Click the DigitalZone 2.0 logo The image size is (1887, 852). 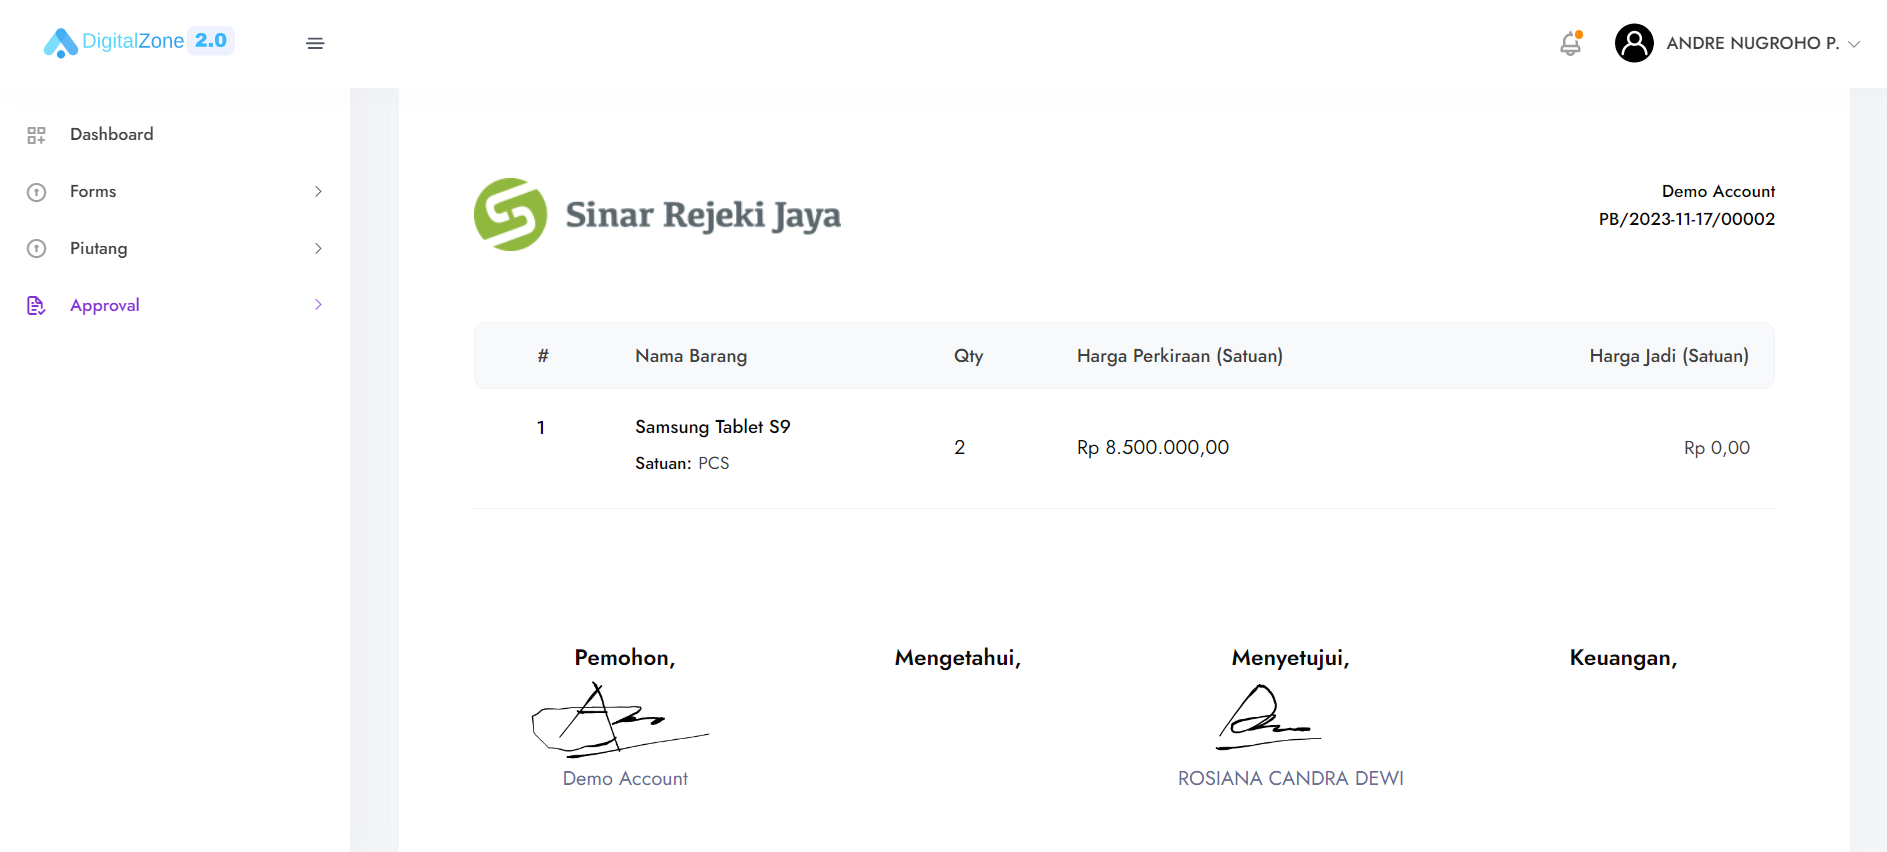point(138,42)
